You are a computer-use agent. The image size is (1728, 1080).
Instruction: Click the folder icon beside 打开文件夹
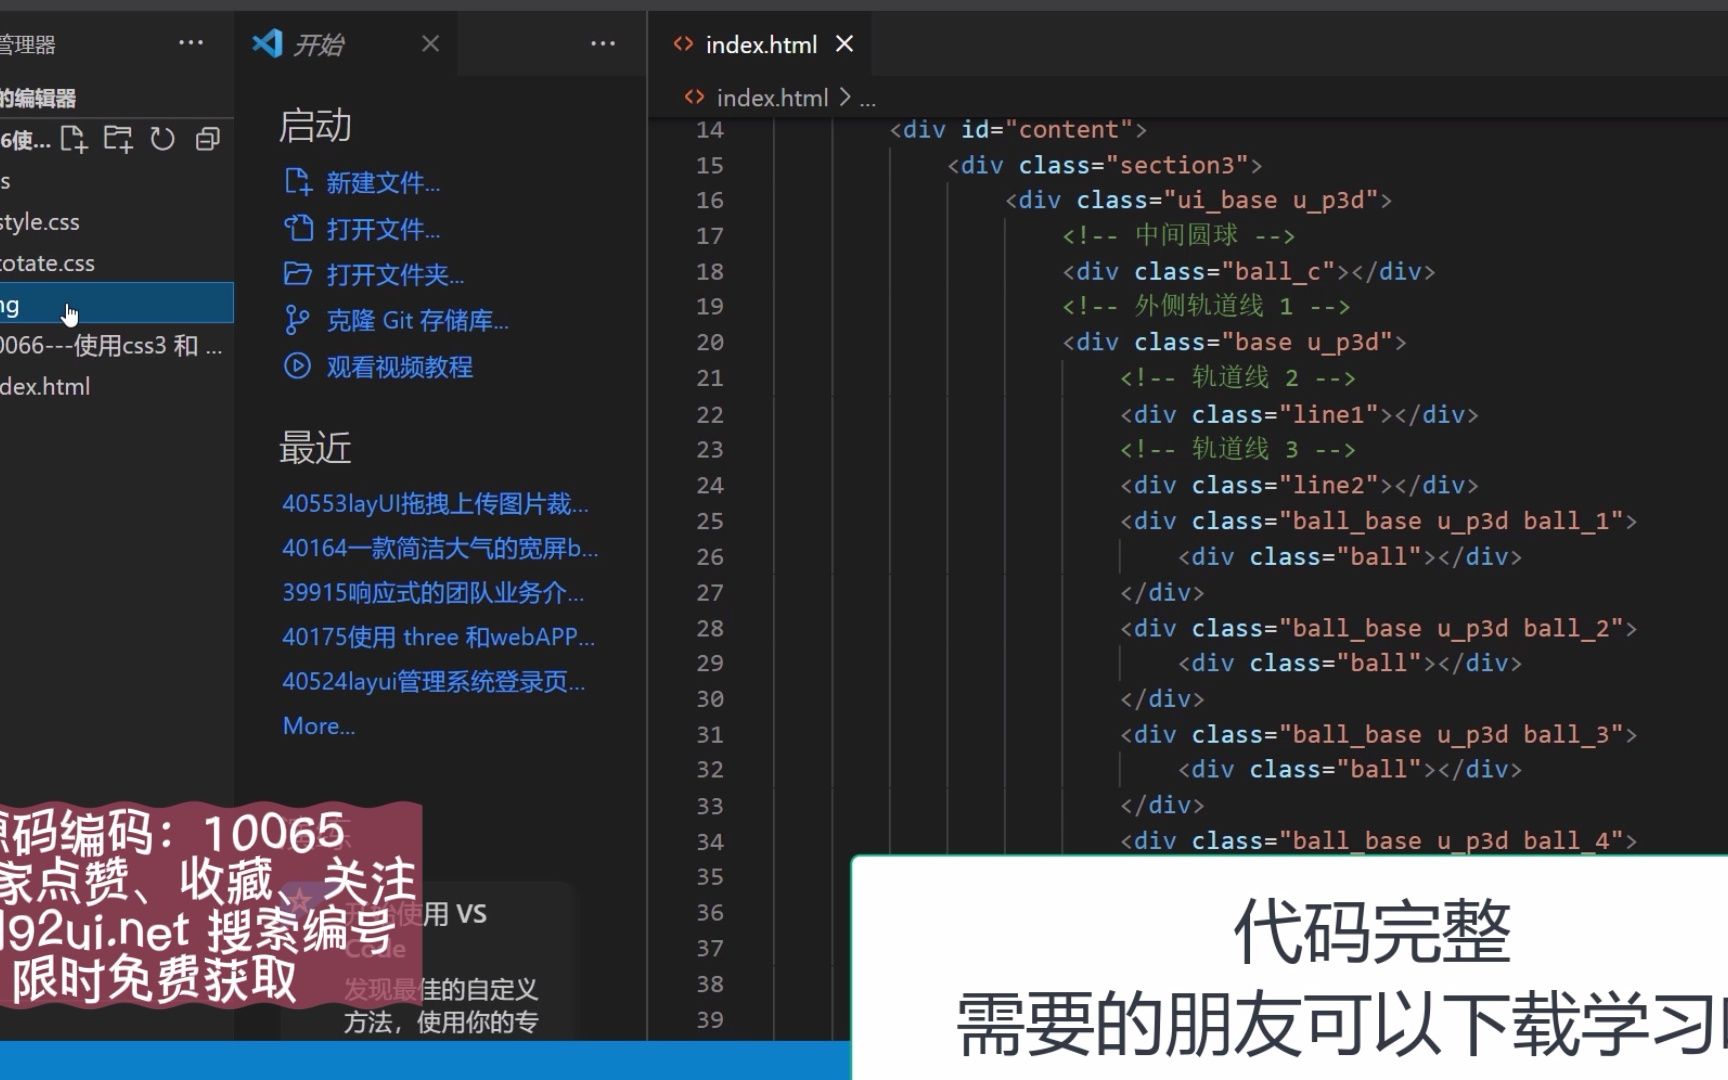click(x=298, y=274)
